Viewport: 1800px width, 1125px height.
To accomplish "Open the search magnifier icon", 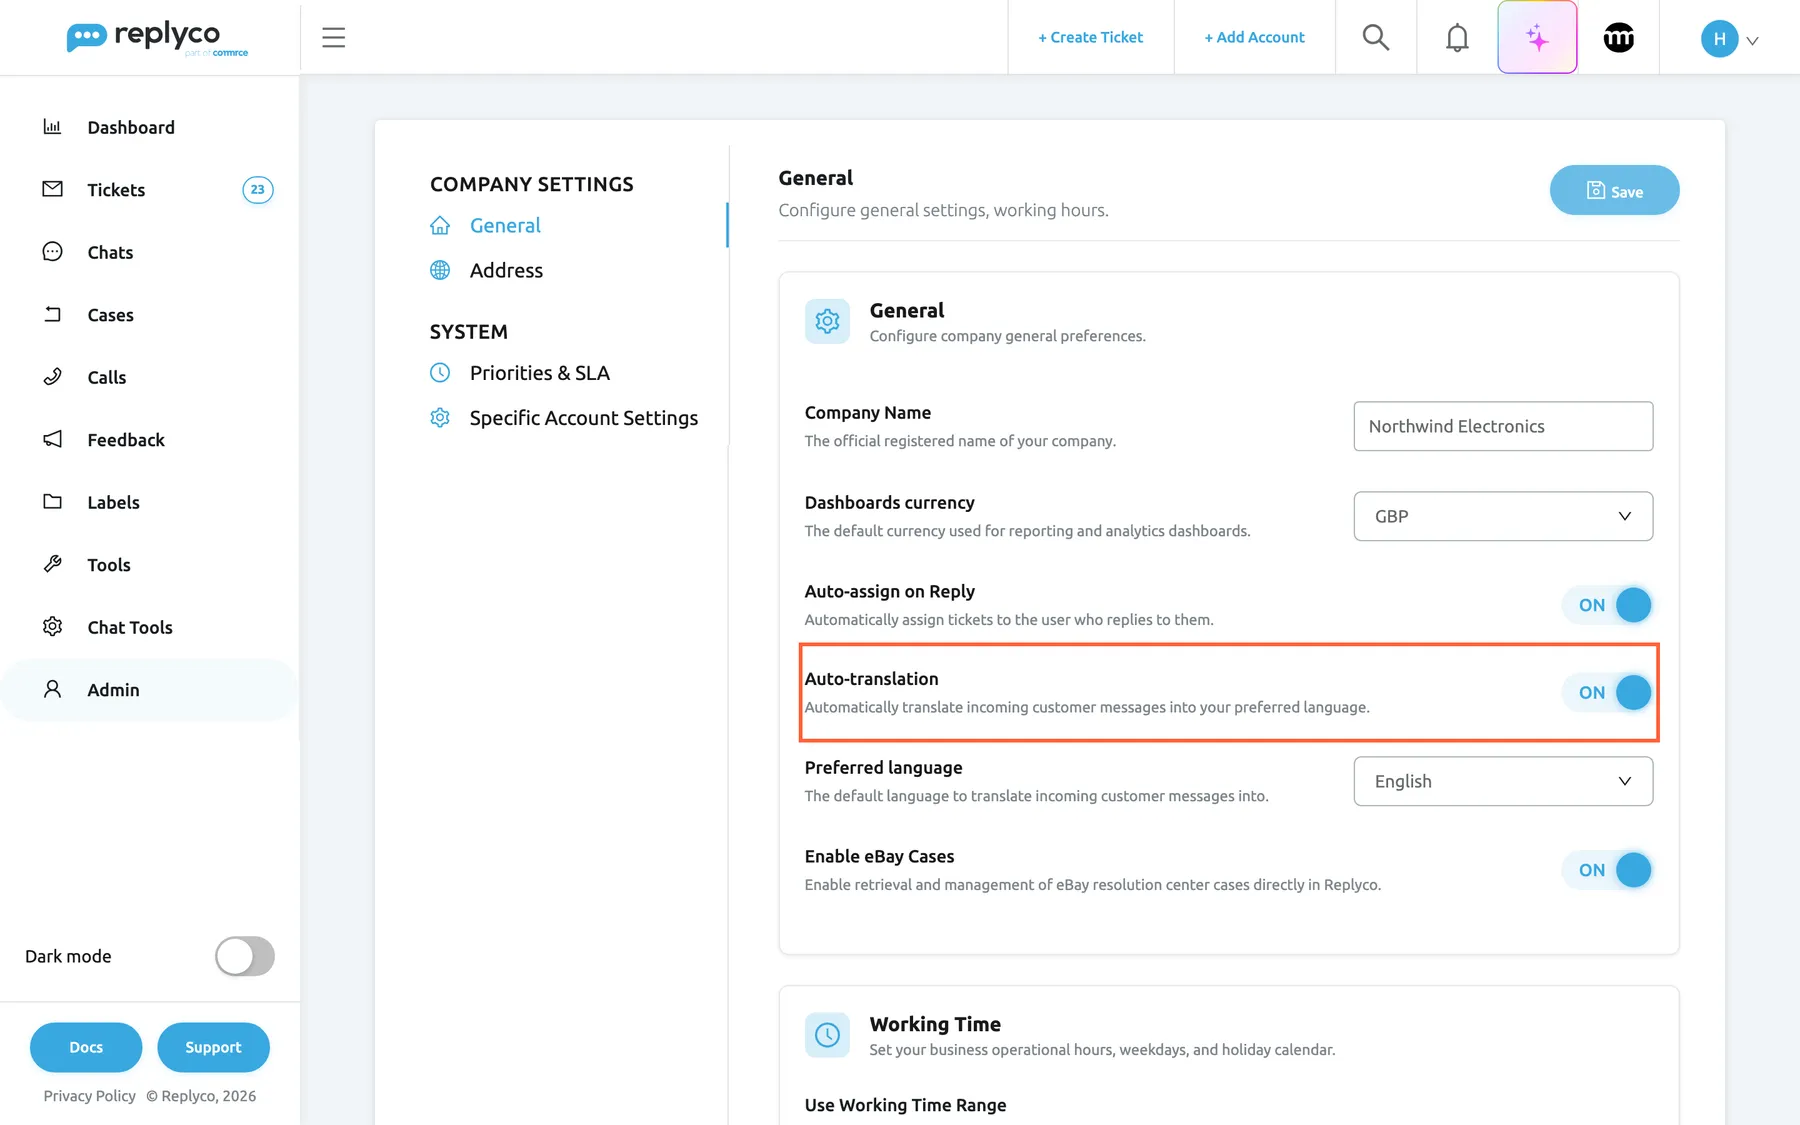I will (x=1376, y=37).
